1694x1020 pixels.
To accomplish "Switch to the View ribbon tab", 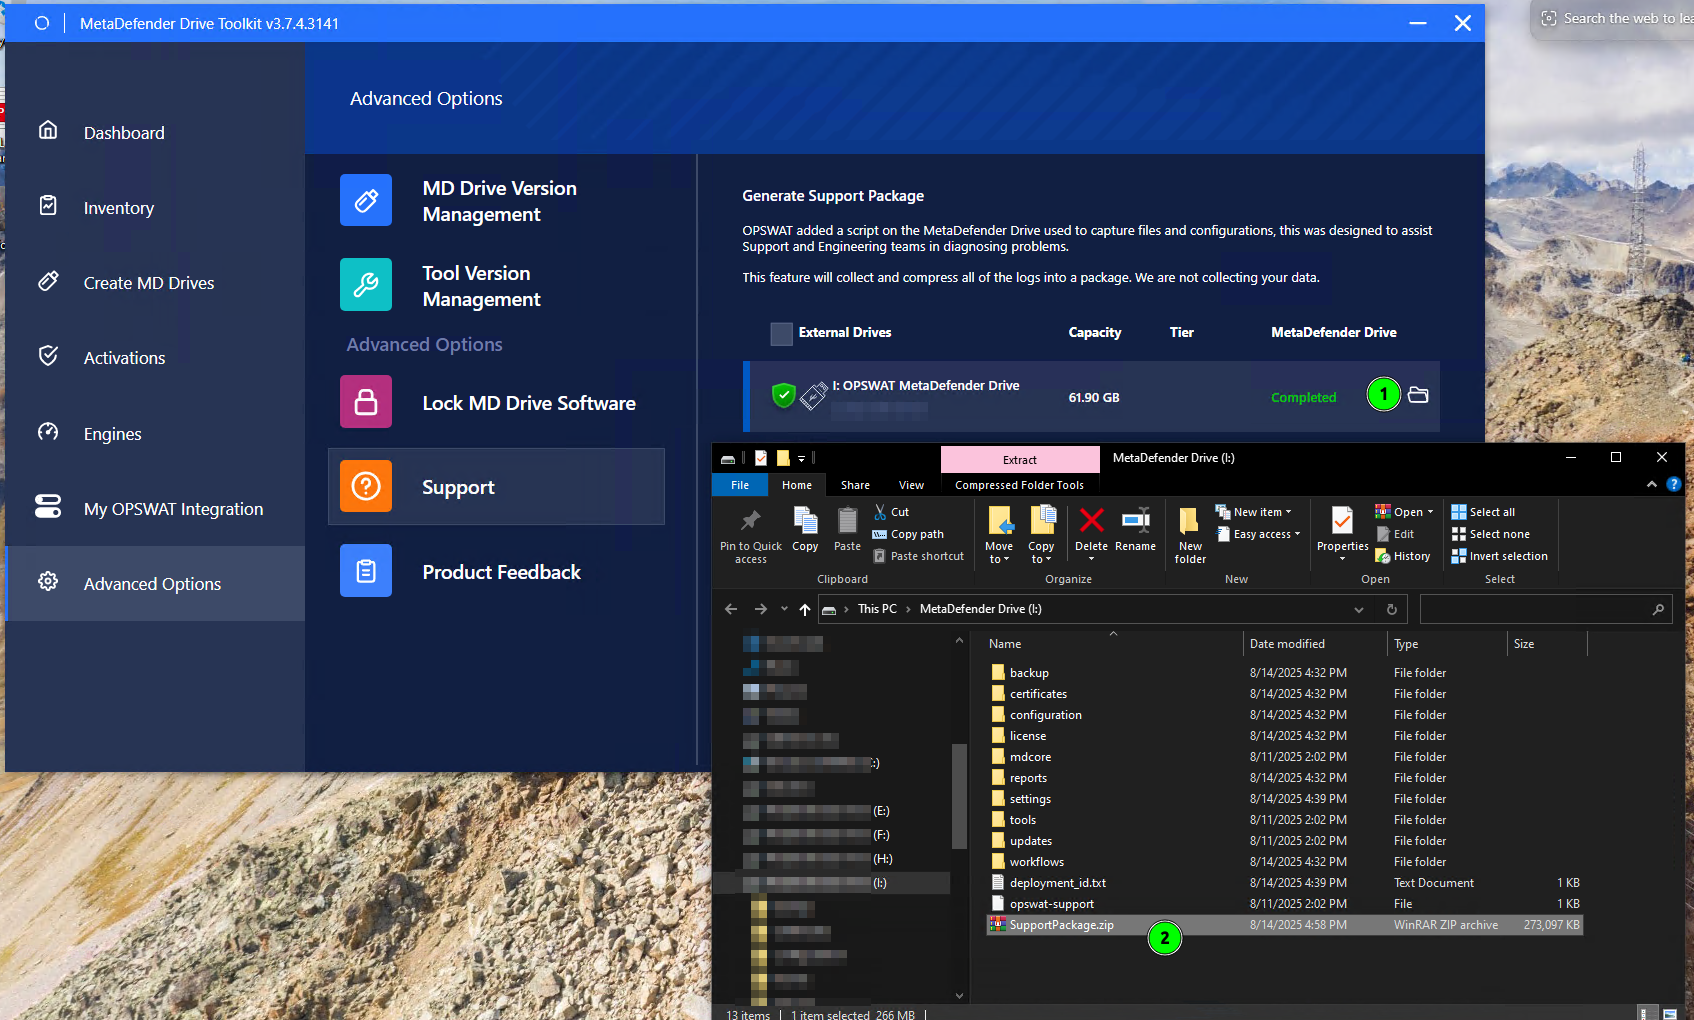I will [911, 485].
